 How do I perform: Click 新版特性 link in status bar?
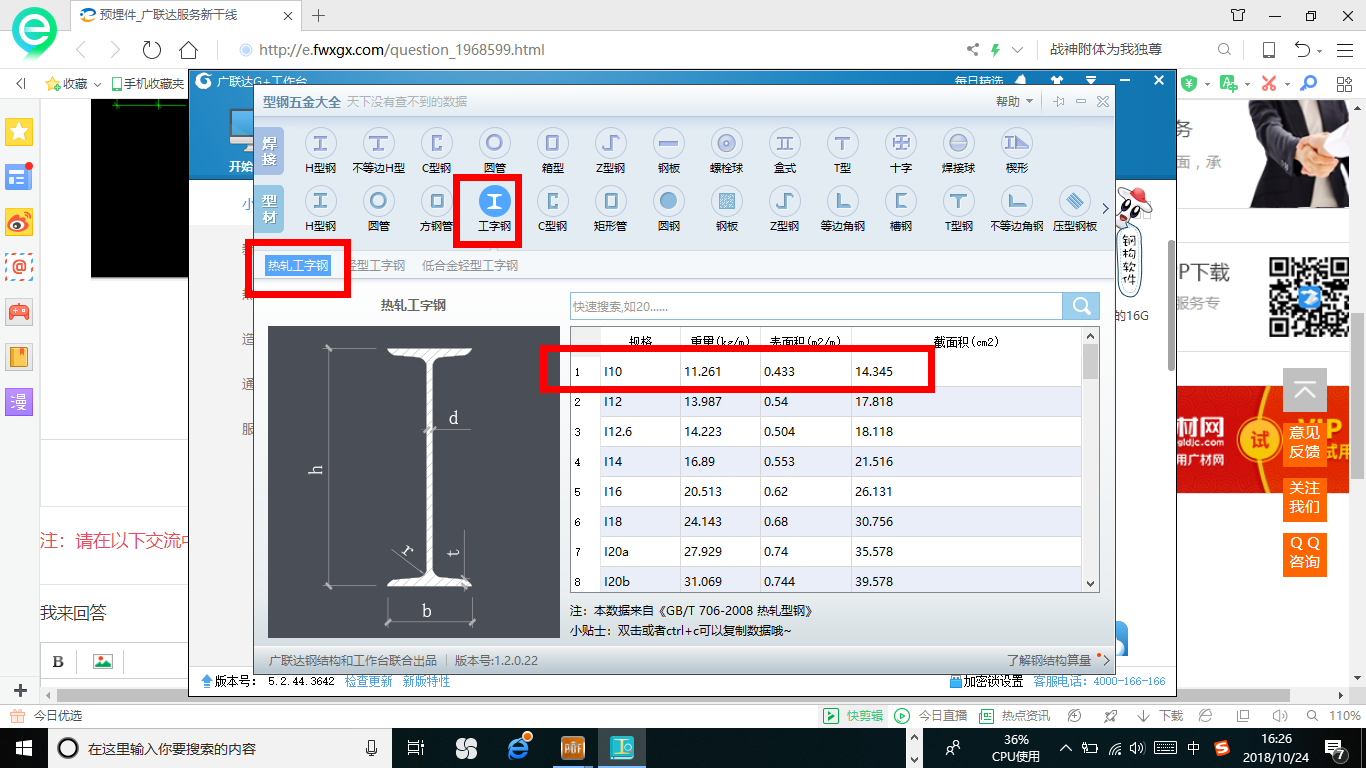coord(426,681)
